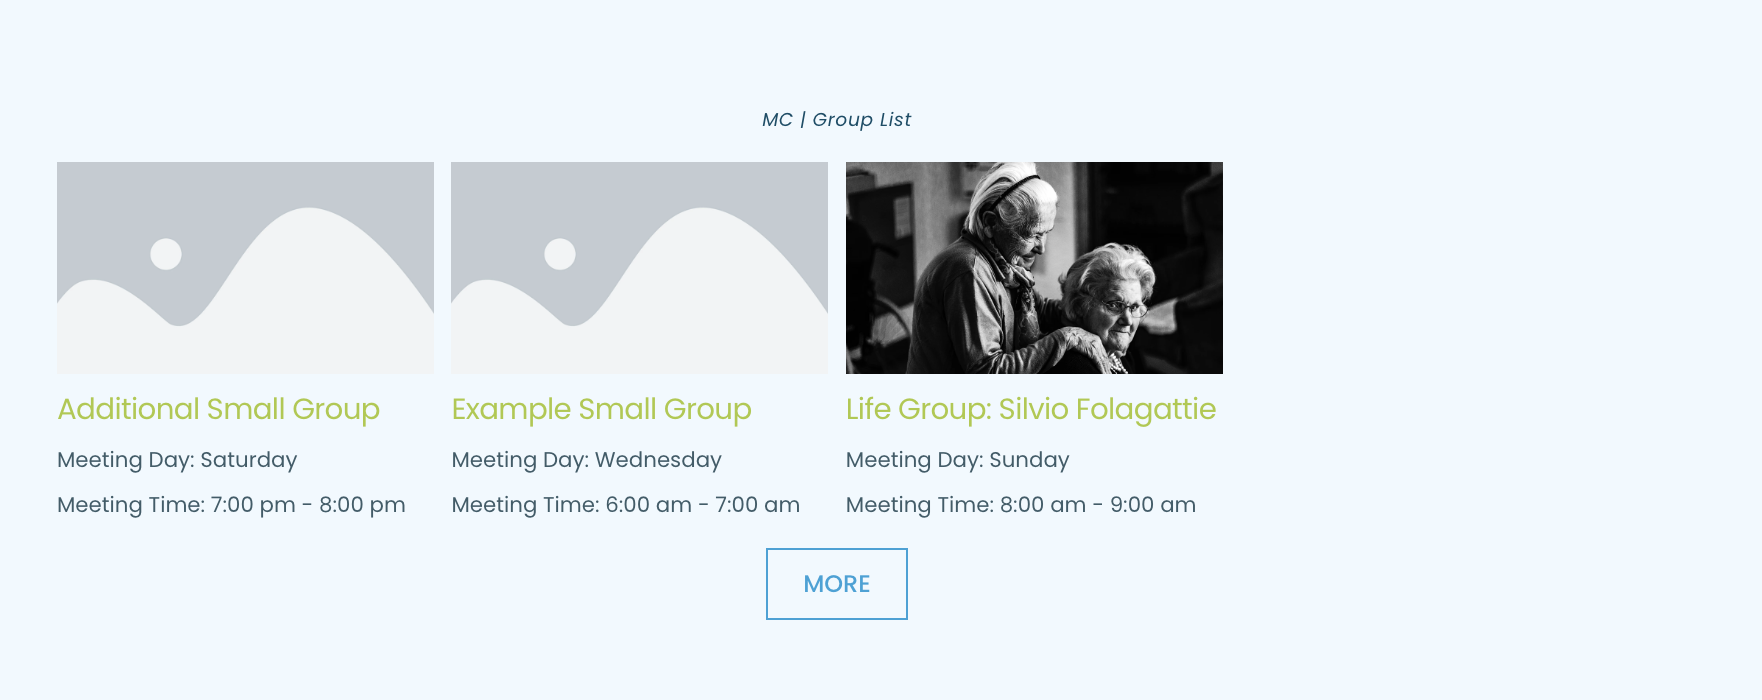Select the Additional Small Group card
Viewport: 1762px width, 700px height.
tap(245, 340)
